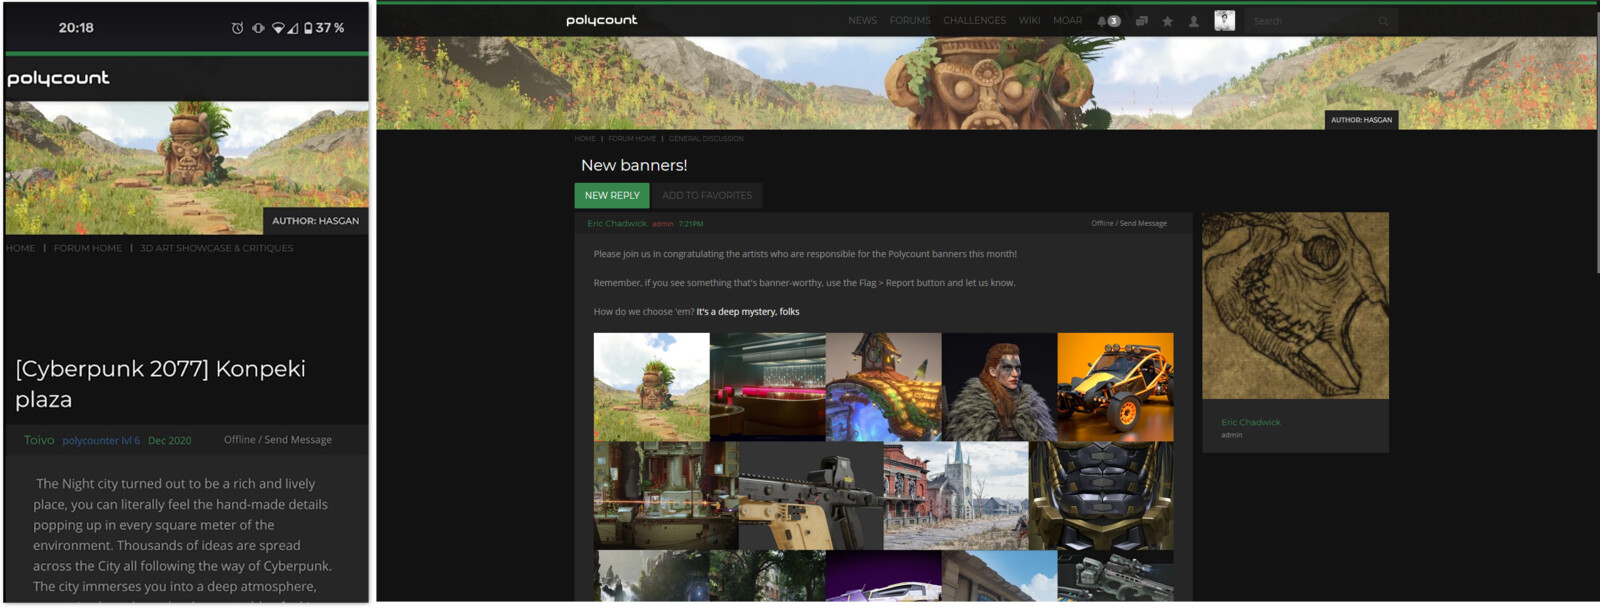Tap the 20:18 clock in the phone status bar

pos(76,28)
